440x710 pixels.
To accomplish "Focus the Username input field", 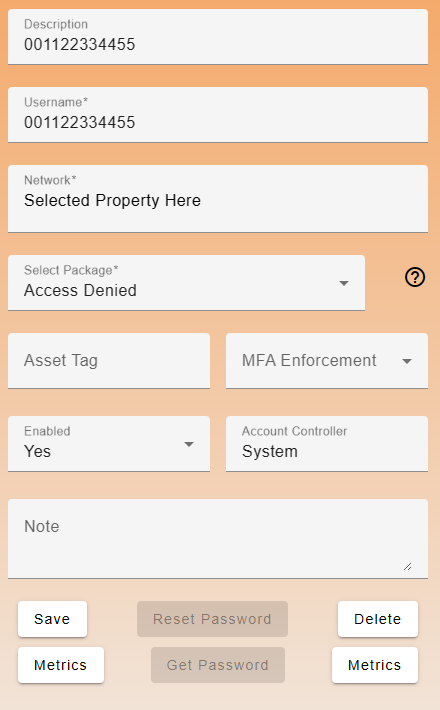I will [218, 115].
